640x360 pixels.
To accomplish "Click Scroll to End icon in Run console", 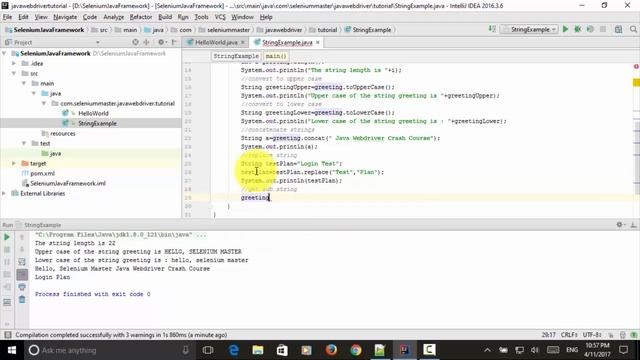I will [x=22, y=275].
